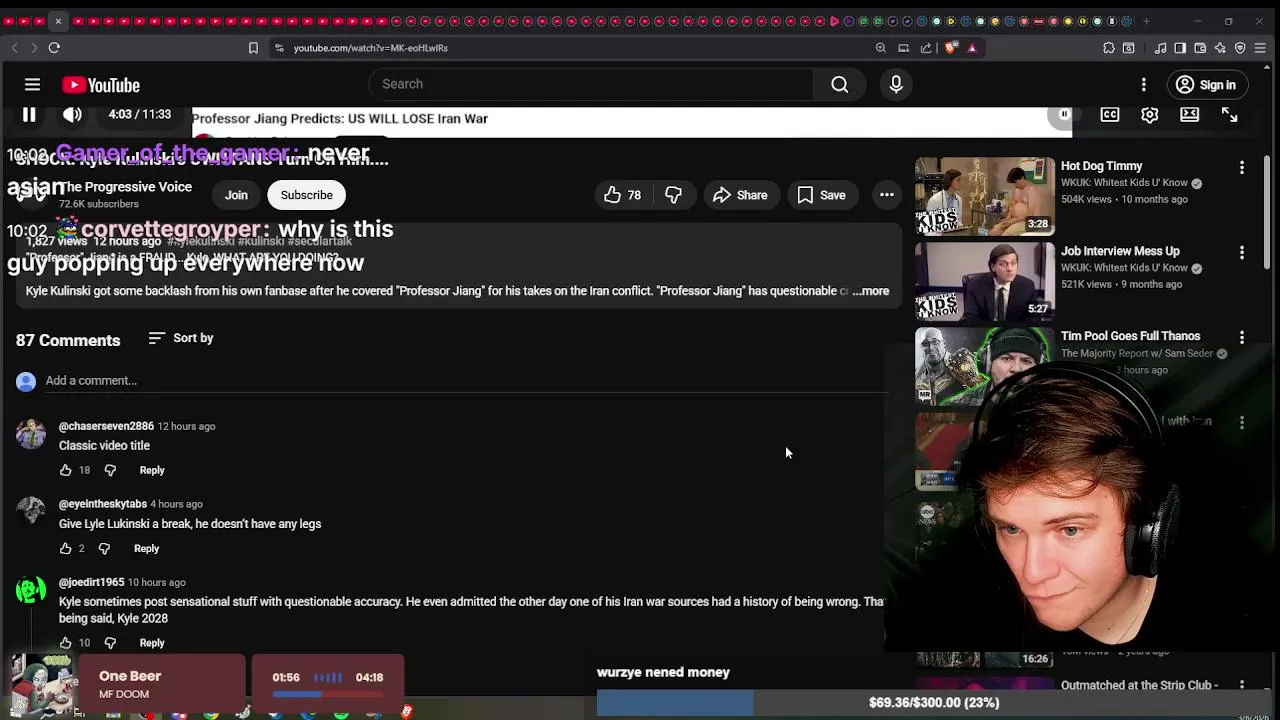Image resolution: width=1280 pixels, height=720 pixels.
Task: Click the Add a comment field
Action: point(466,381)
